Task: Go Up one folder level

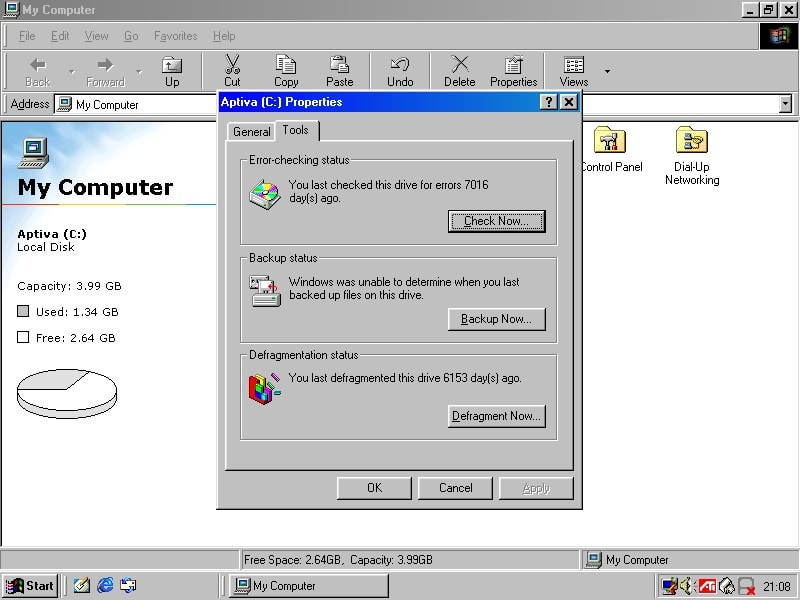Action: coord(172,71)
